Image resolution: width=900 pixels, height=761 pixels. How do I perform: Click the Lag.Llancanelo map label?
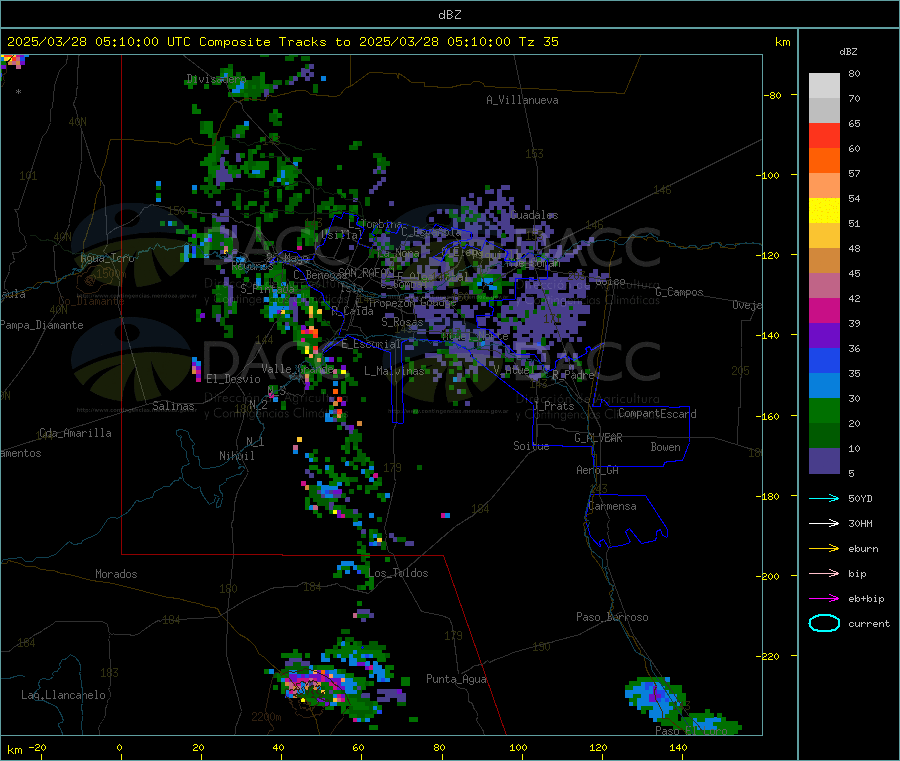(x=63, y=695)
